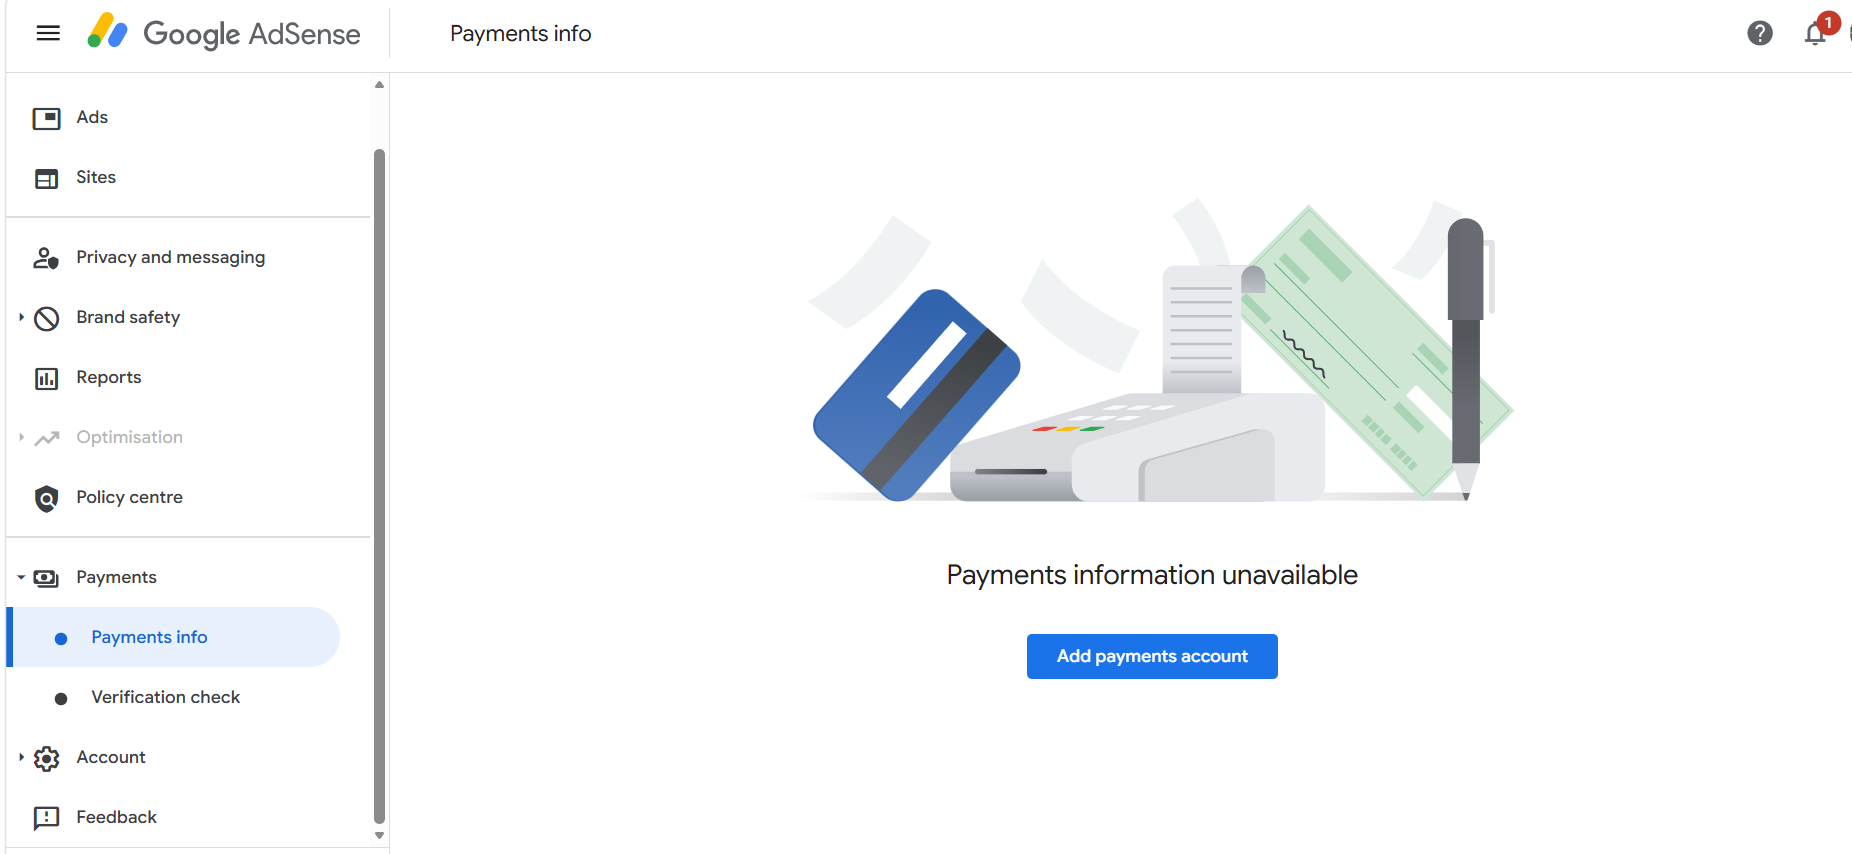This screenshot has height=854, width=1852.
Task: Click the Ads sidebar icon
Action: [46, 118]
